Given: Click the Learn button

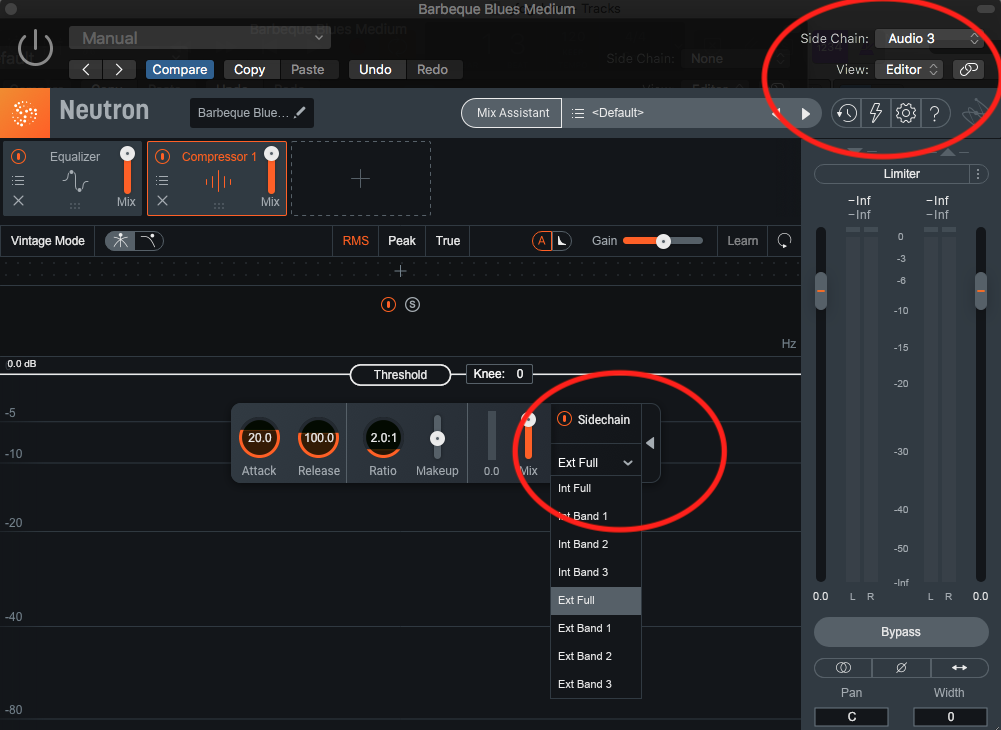Looking at the screenshot, I should point(742,241).
